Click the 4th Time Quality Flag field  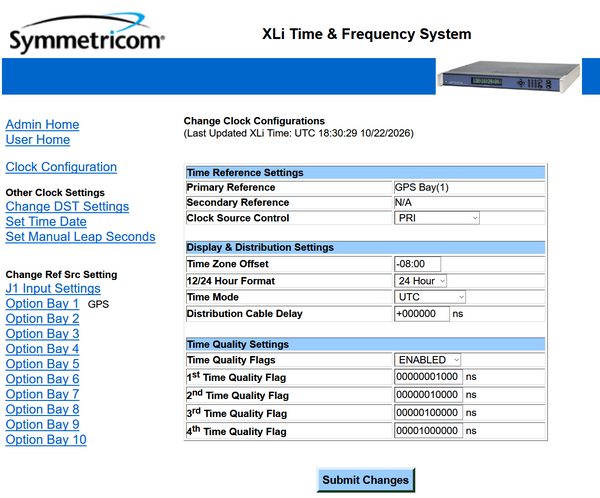click(428, 431)
